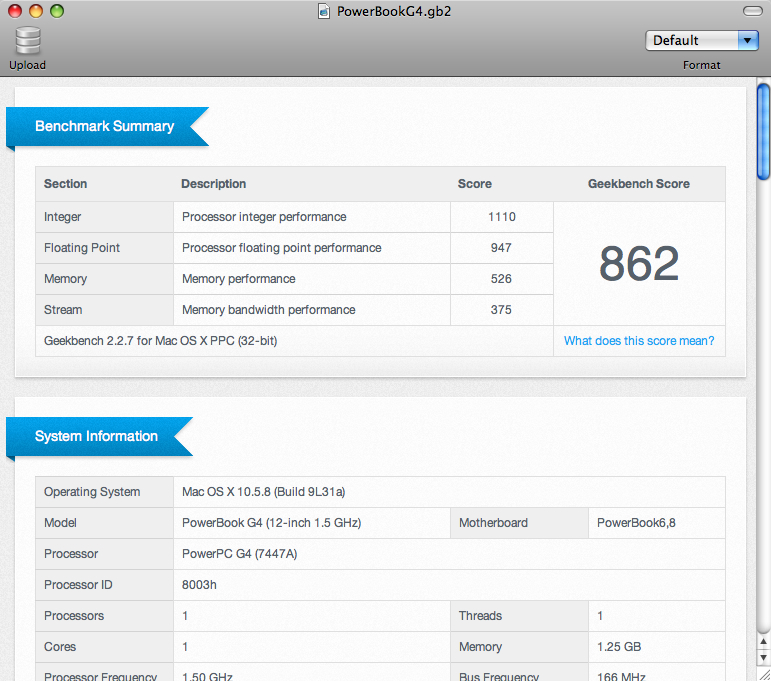Click the 1.25 GB memory value

pyautogui.click(x=619, y=647)
